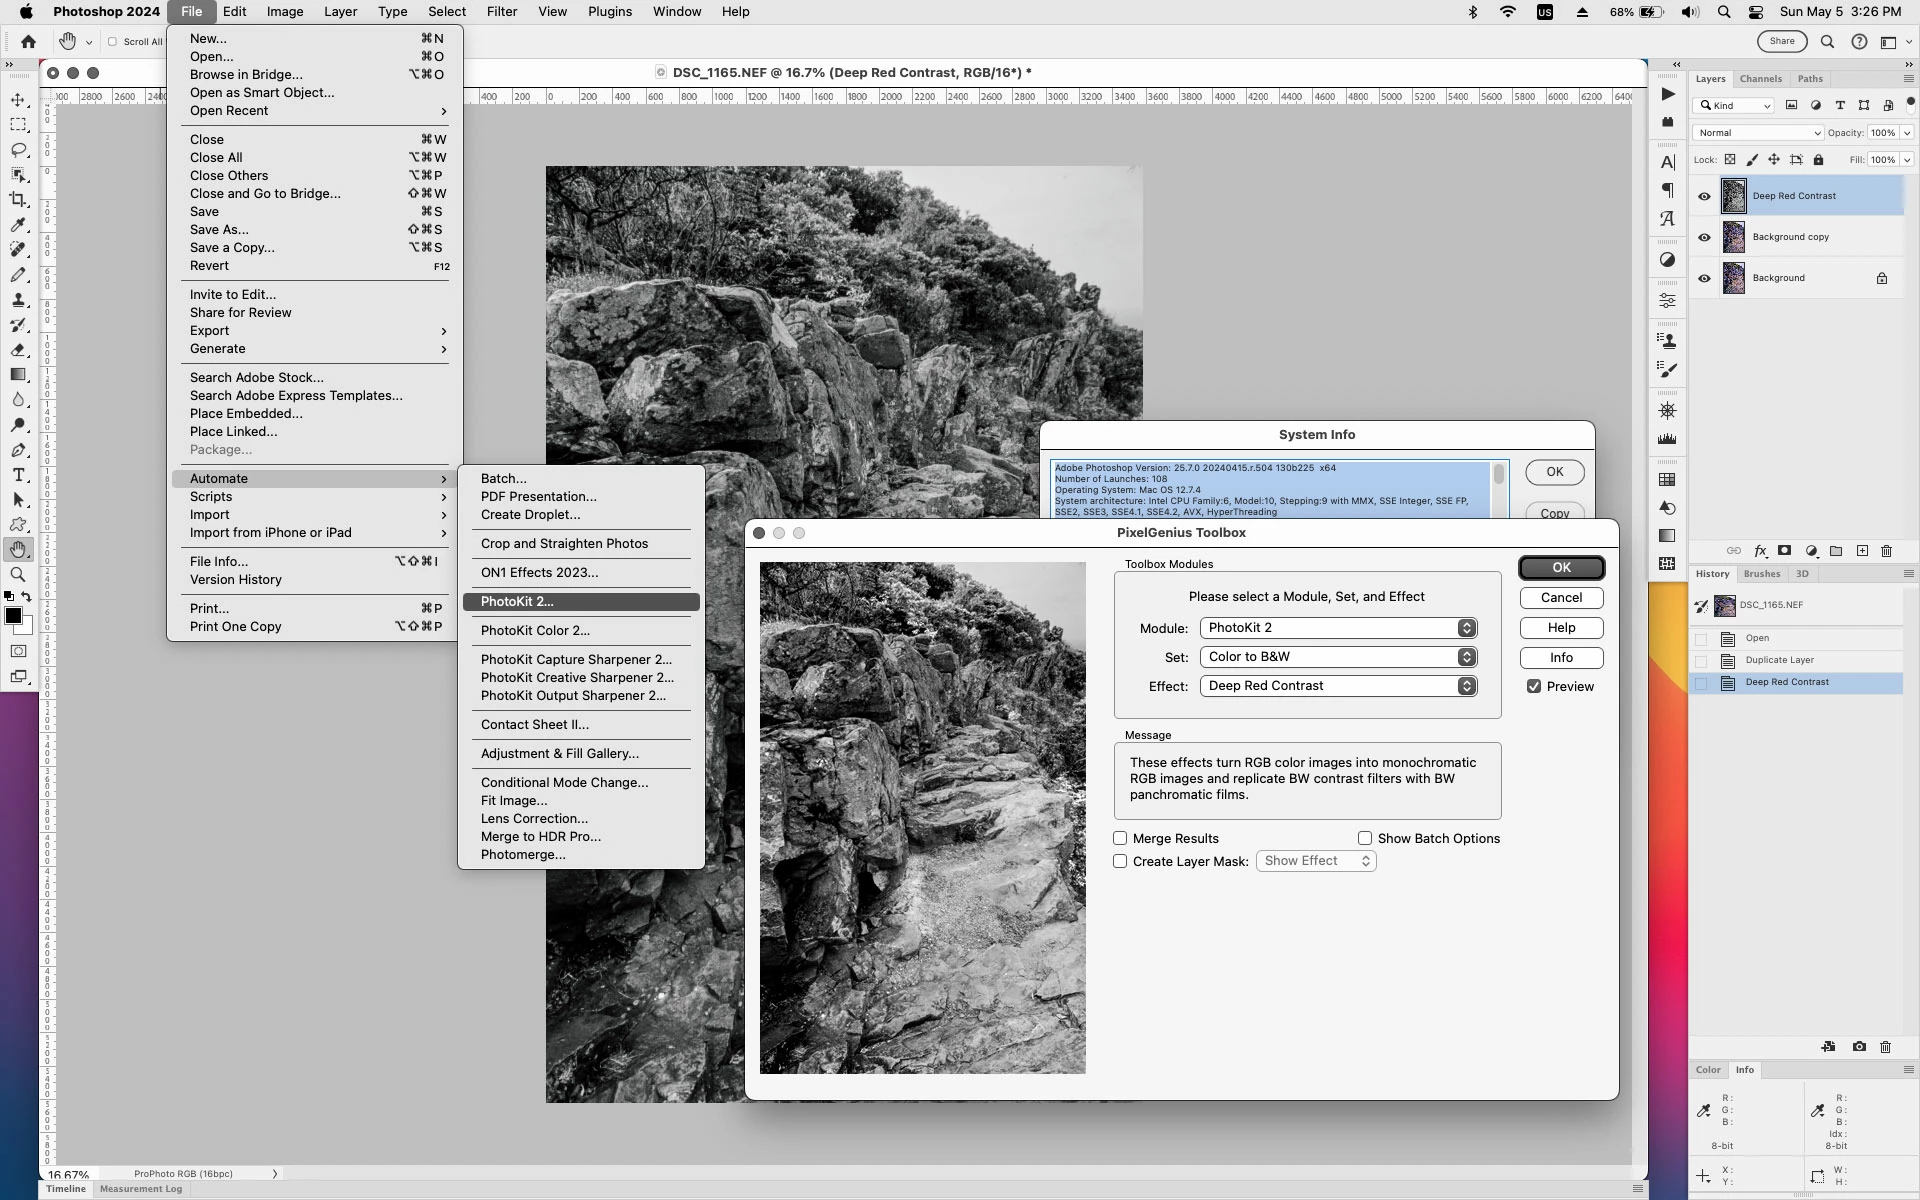This screenshot has width=1920, height=1200.
Task: Delete layer via trash icon in Layers
Action: click(1886, 551)
